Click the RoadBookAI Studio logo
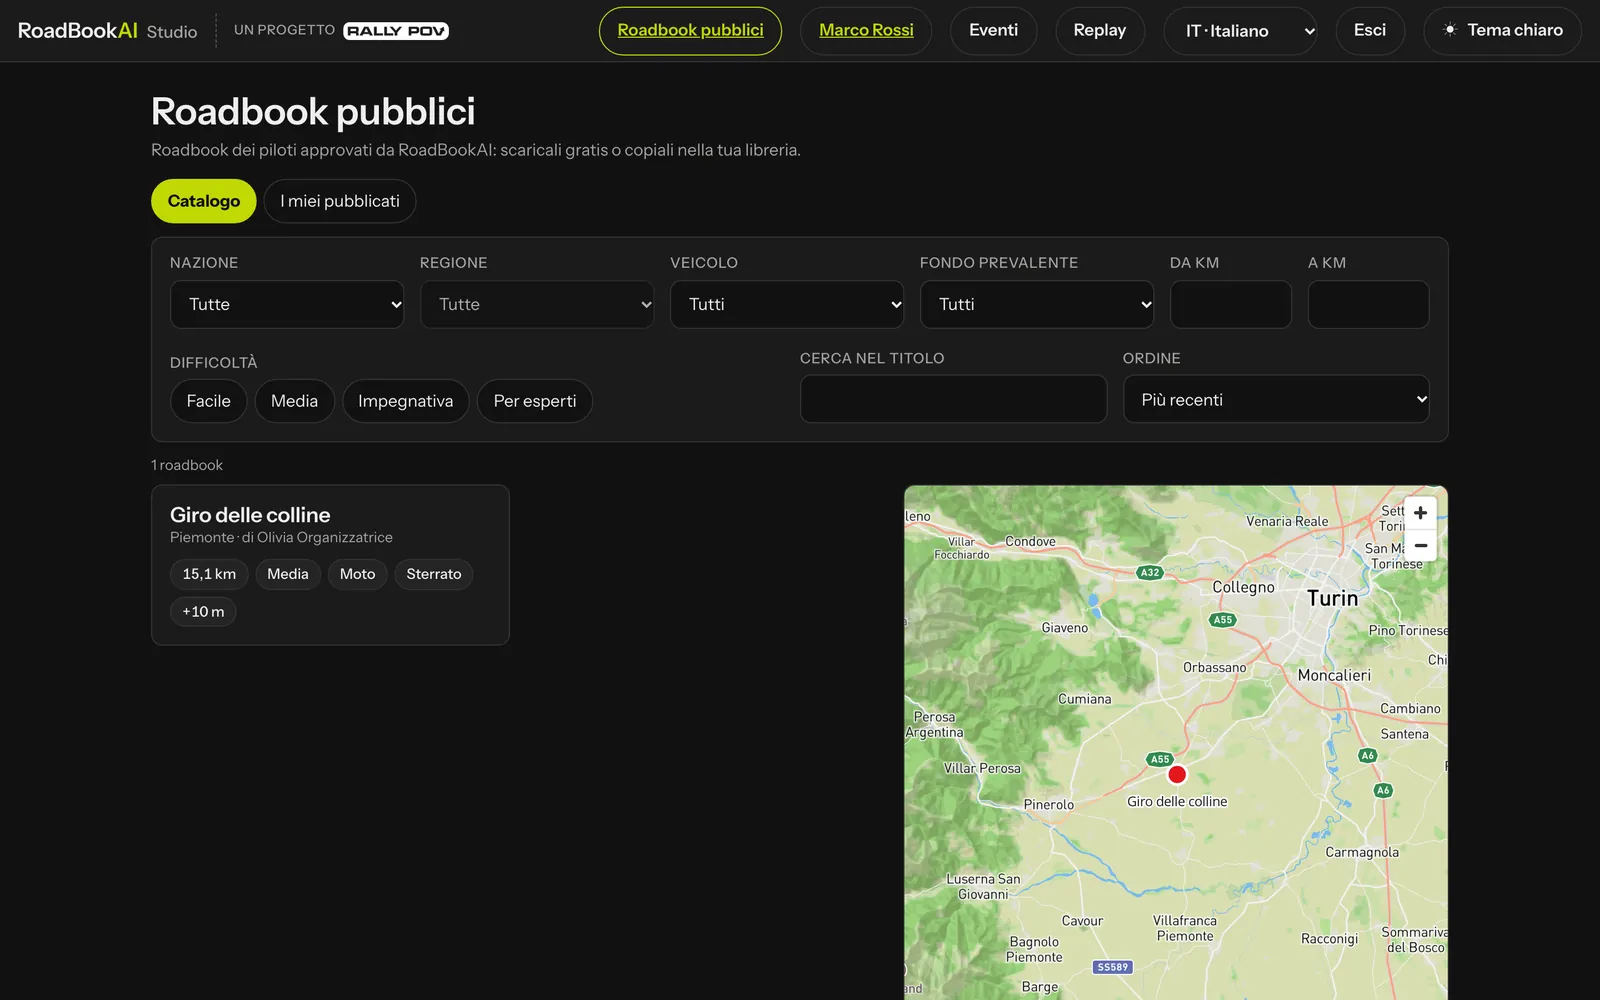This screenshot has width=1600, height=1000. point(108,31)
